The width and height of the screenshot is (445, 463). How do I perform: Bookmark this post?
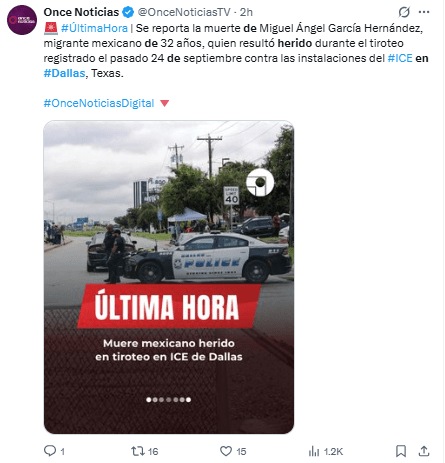click(x=401, y=451)
